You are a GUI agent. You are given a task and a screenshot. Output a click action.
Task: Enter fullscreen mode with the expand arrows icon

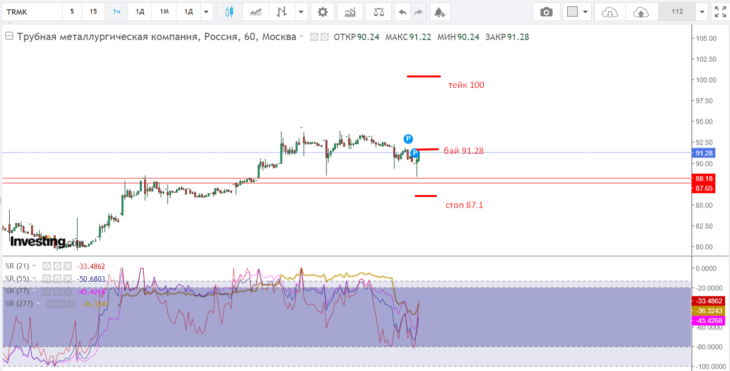tap(720, 12)
